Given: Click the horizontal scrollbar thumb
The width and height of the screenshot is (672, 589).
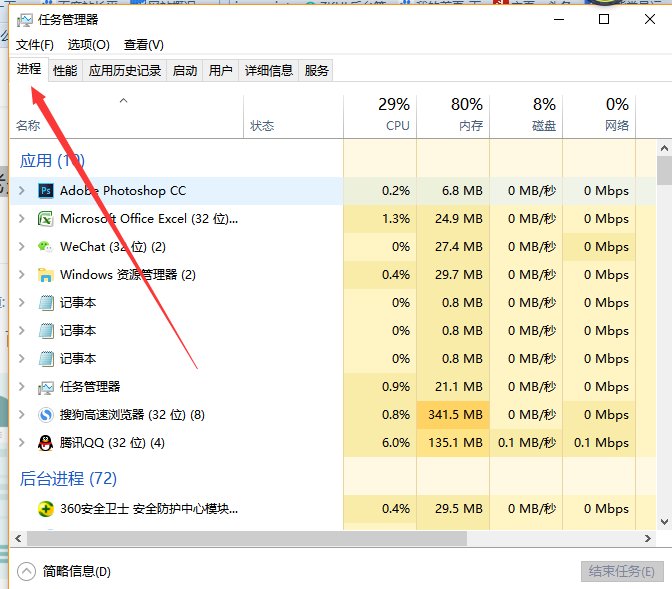Looking at the screenshot, I should (x=247, y=538).
